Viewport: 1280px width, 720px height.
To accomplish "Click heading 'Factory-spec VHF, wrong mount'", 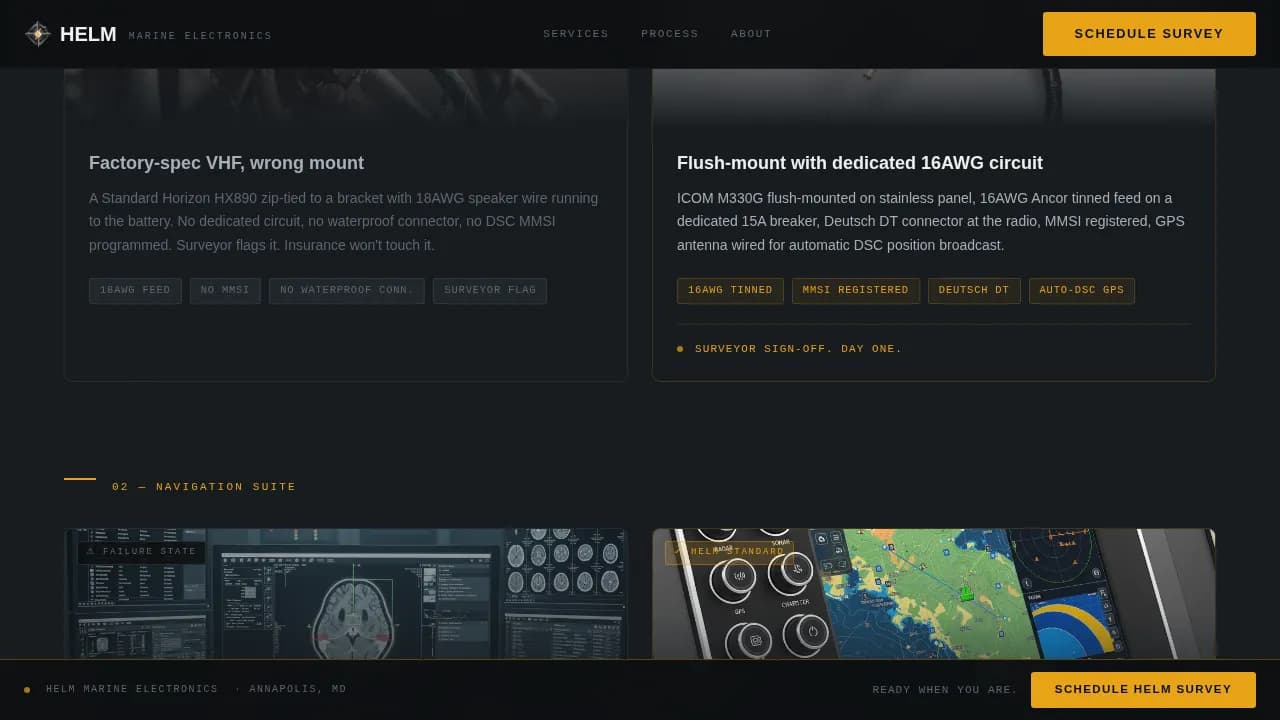I will pos(226,163).
